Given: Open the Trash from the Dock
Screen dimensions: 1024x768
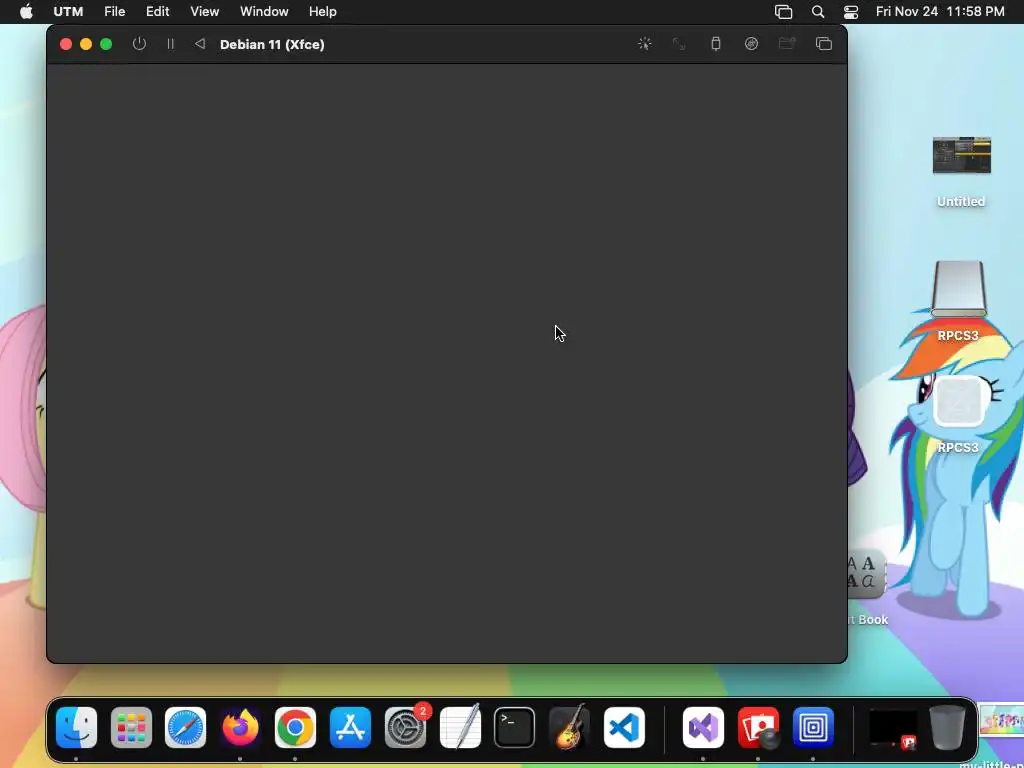Looking at the screenshot, I should (948, 727).
